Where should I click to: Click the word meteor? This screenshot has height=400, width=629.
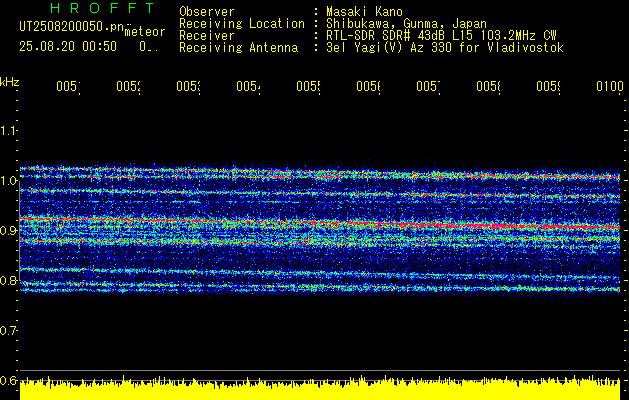(145, 32)
